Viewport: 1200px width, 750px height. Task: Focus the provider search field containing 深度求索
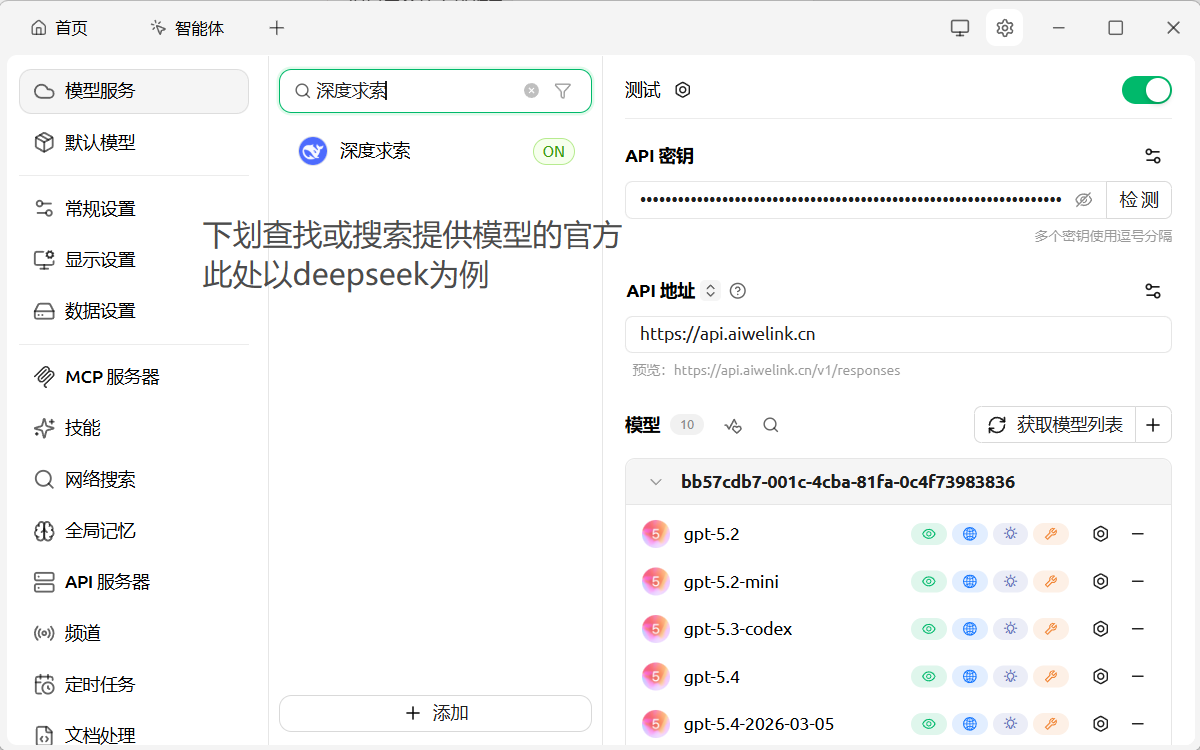435,91
